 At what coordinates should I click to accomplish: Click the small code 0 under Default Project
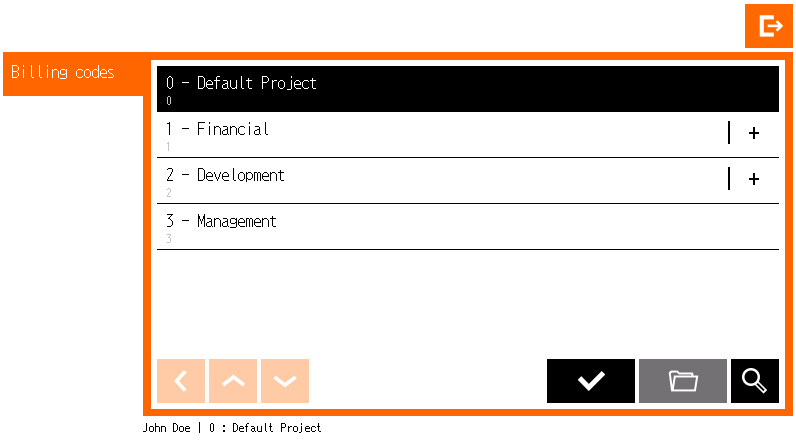[x=169, y=101]
